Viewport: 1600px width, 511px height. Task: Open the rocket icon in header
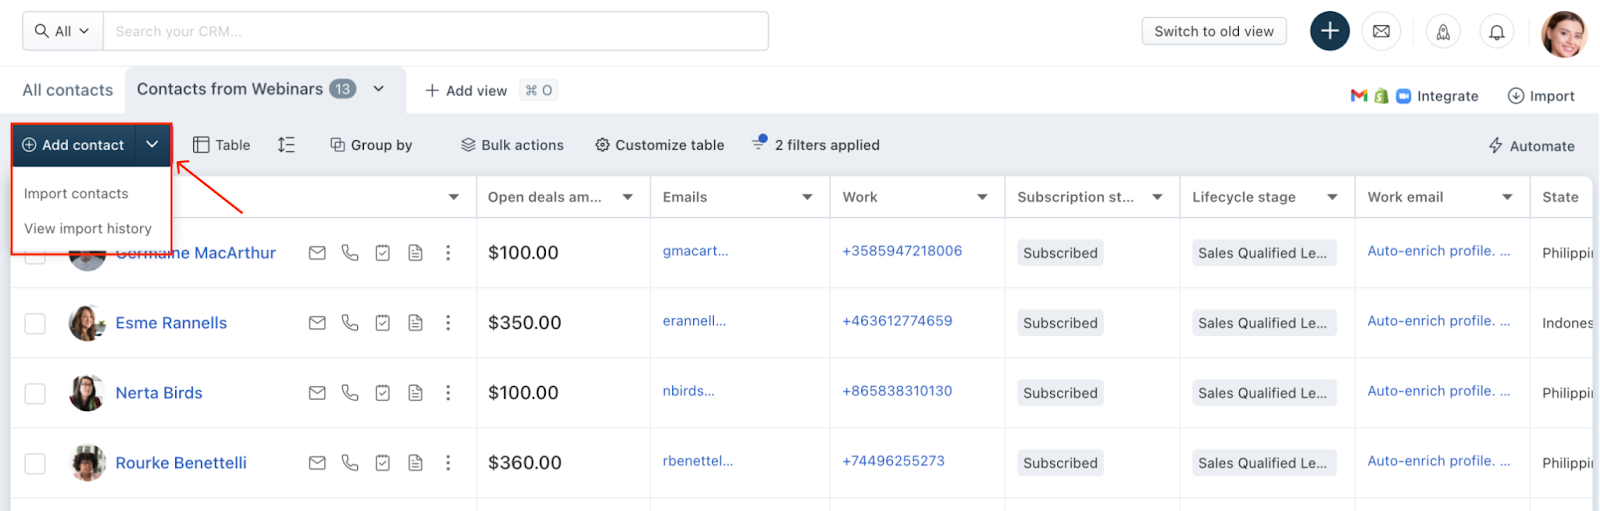click(x=1443, y=32)
